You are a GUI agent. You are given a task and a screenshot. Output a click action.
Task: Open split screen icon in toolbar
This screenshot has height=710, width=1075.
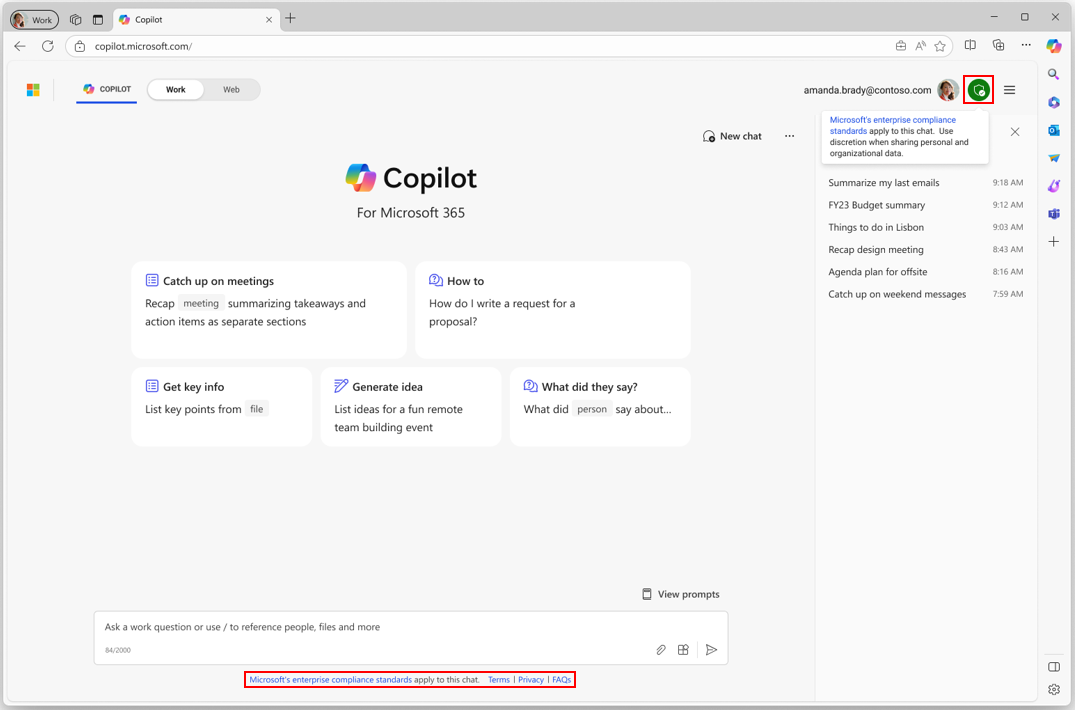click(970, 46)
